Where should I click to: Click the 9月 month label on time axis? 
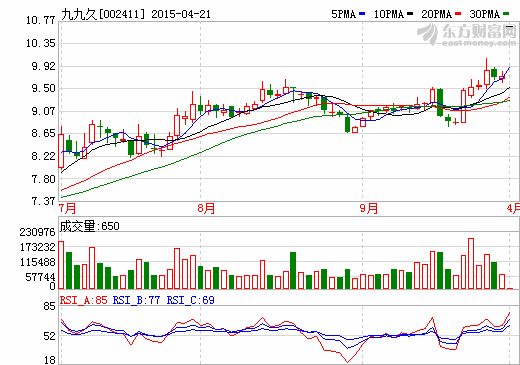(x=369, y=208)
